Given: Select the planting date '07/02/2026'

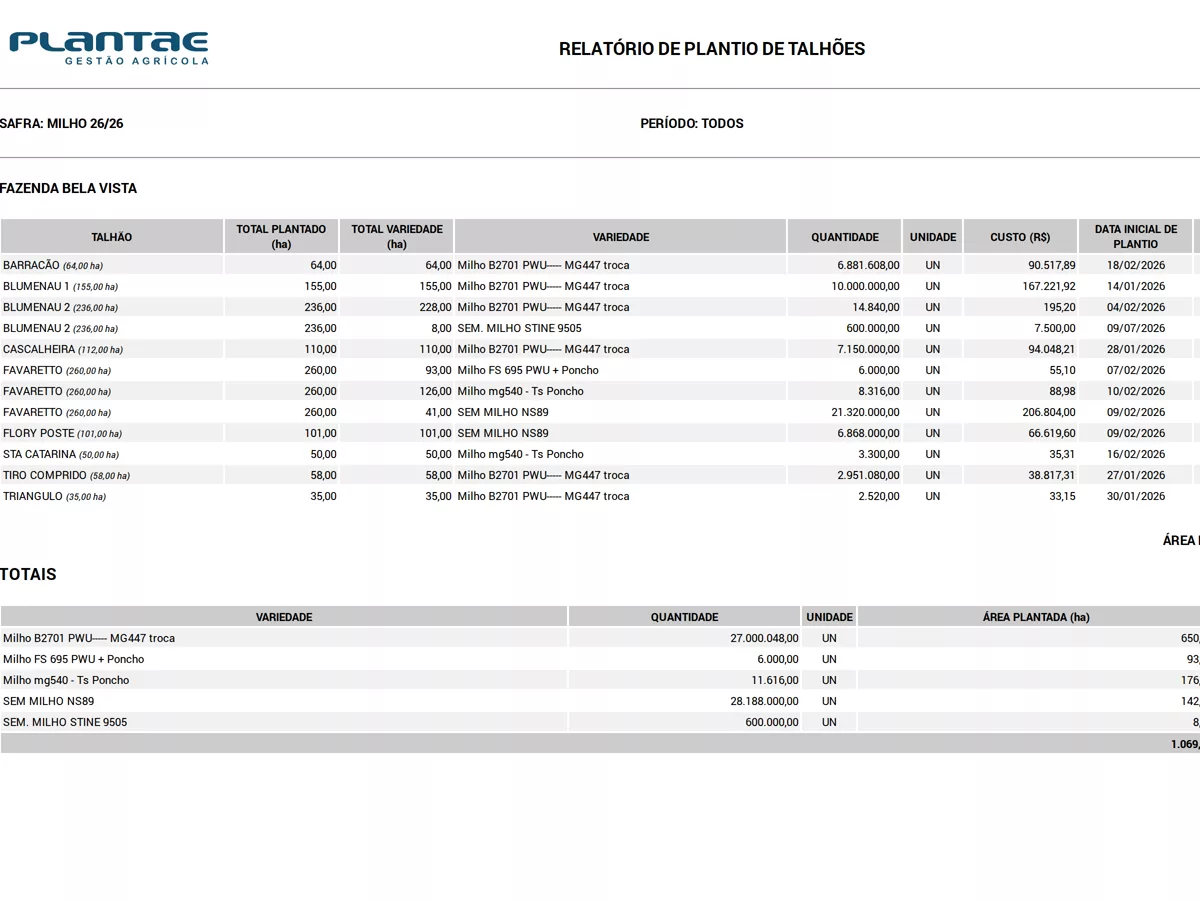Looking at the screenshot, I should point(1136,370).
